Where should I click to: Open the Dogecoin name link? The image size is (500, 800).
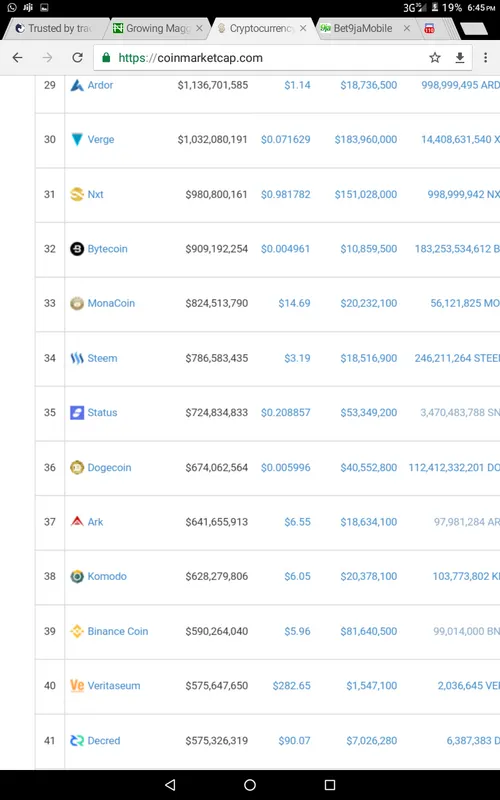click(109, 467)
